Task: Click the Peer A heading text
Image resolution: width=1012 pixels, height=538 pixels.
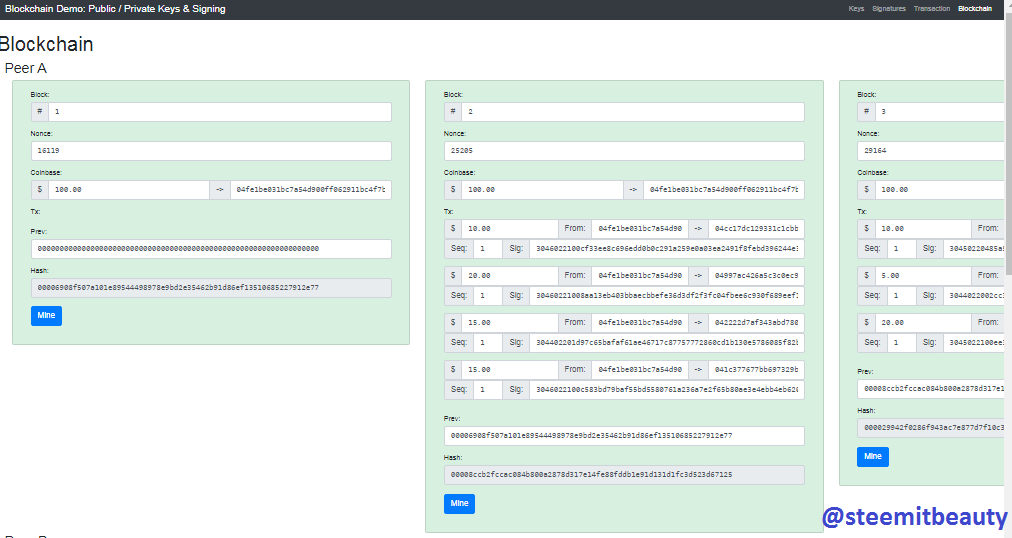Action: [x=26, y=68]
